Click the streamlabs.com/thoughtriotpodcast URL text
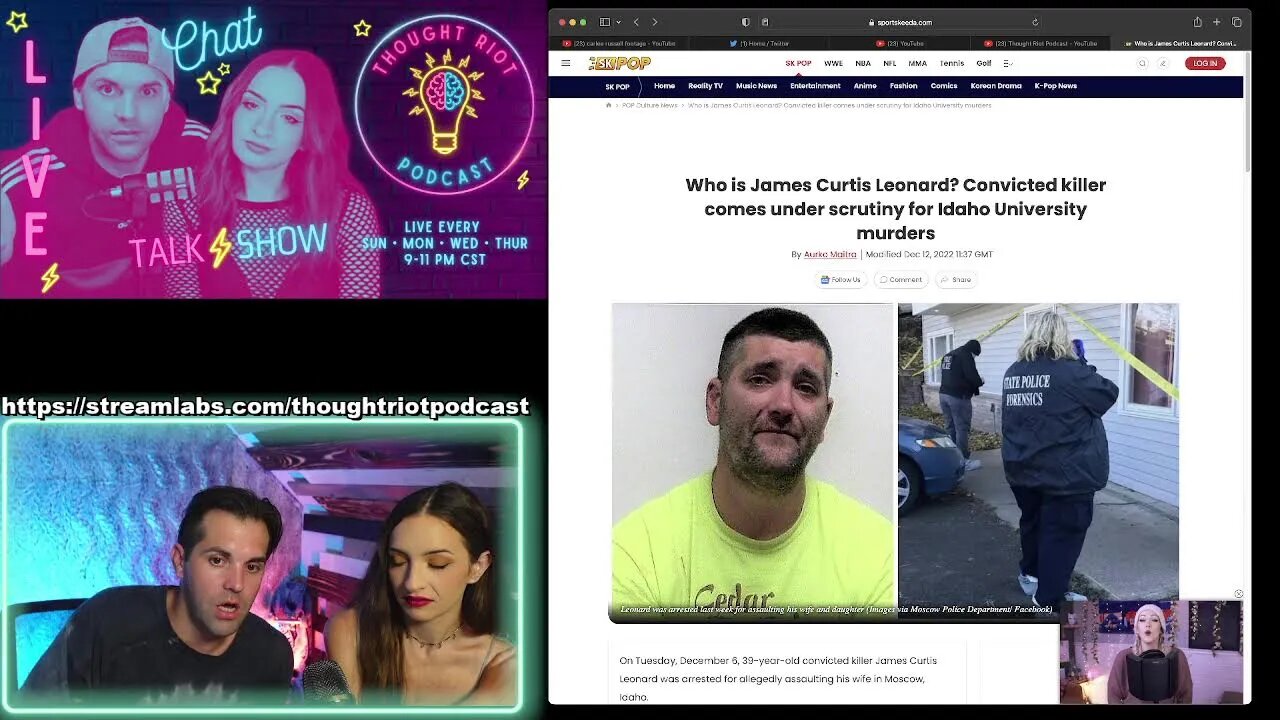The image size is (1280, 720). pyautogui.click(x=265, y=406)
